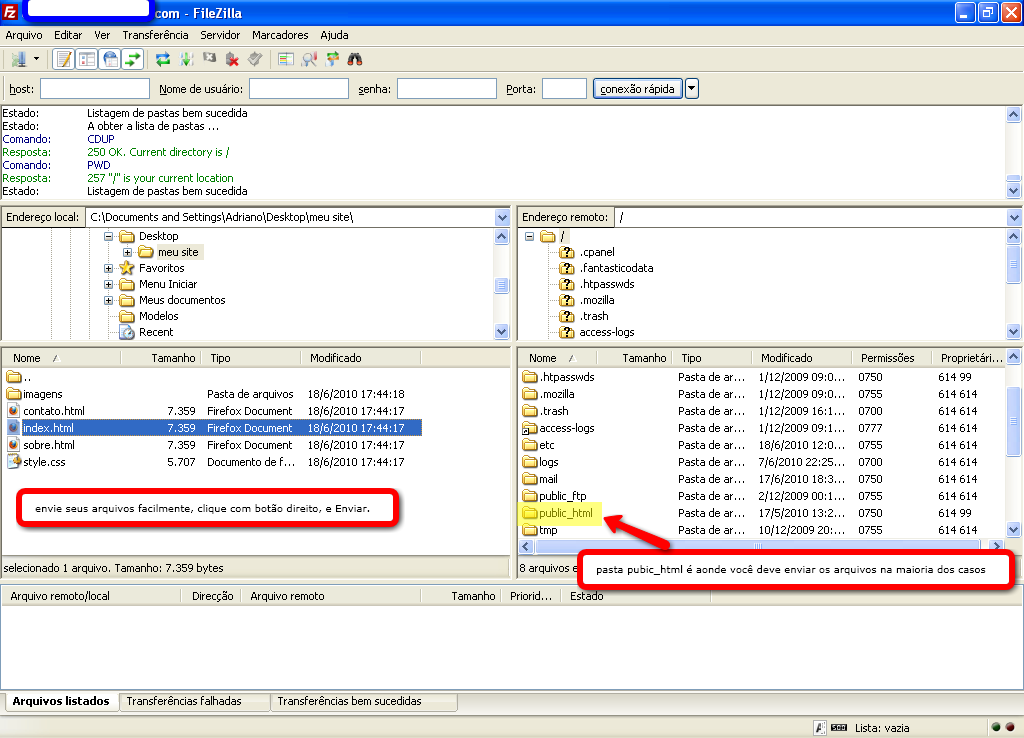1024x738 pixels.
Task: Open the Editar menu
Action: point(68,35)
